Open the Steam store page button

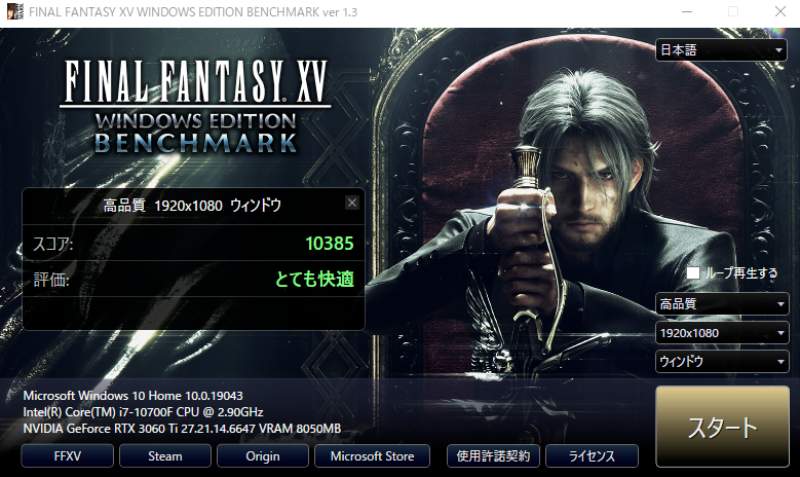click(x=165, y=456)
